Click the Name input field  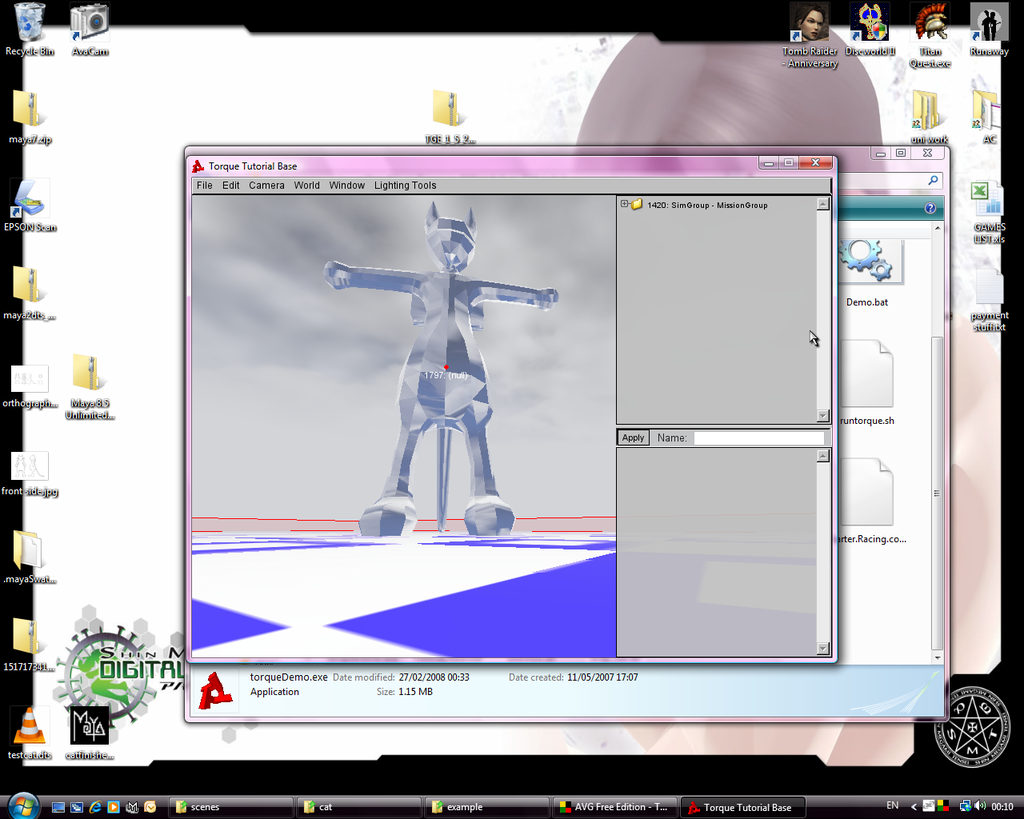pos(759,438)
